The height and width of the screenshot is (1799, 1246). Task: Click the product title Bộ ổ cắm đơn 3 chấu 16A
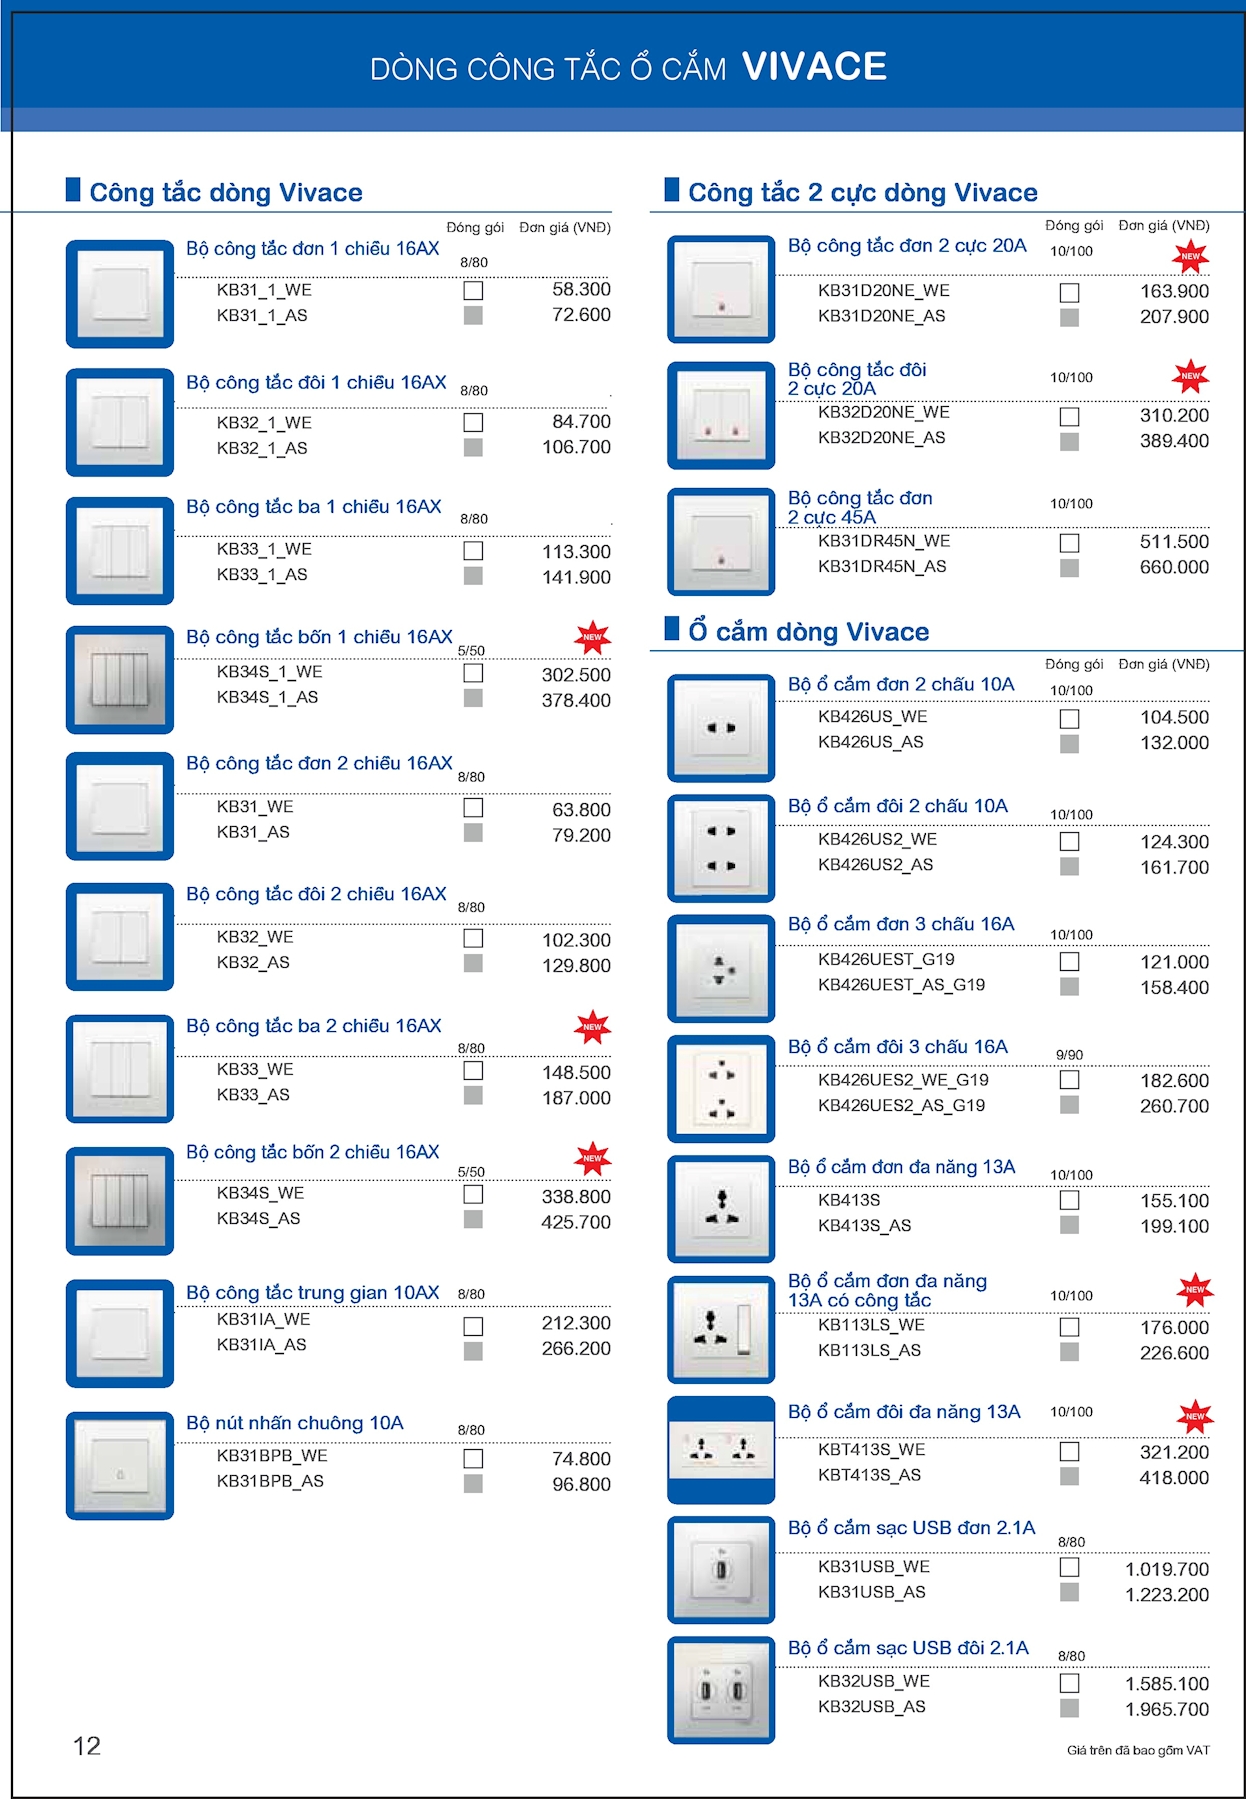coord(901,923)
